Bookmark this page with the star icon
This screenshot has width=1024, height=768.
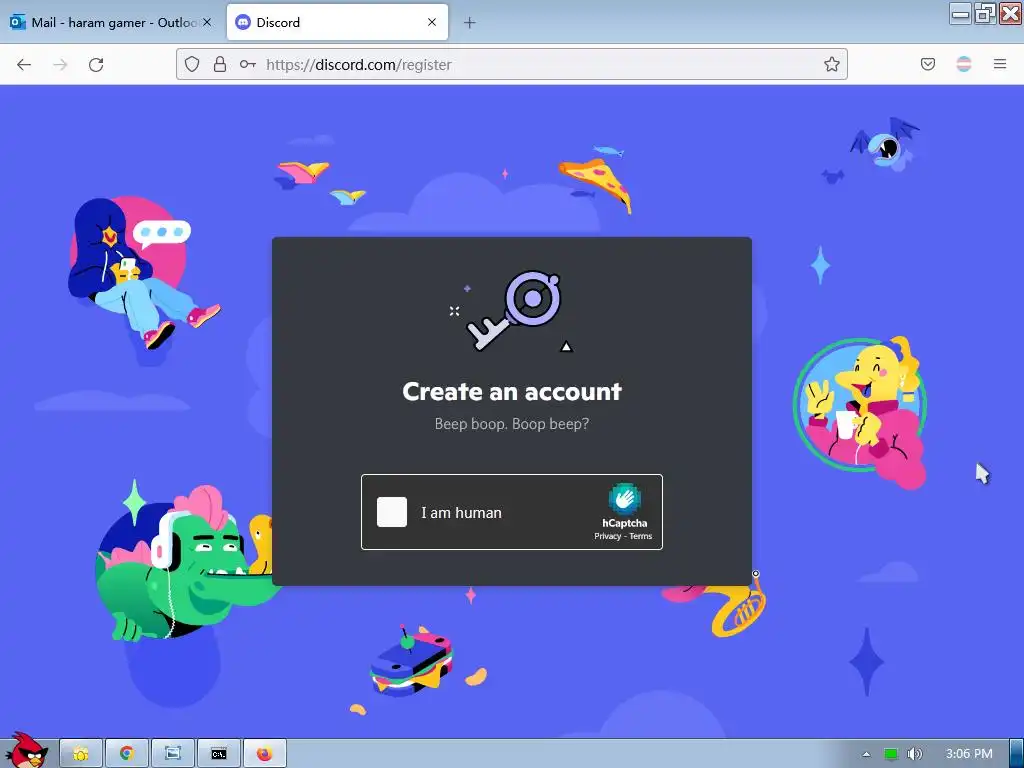(831, 64)
